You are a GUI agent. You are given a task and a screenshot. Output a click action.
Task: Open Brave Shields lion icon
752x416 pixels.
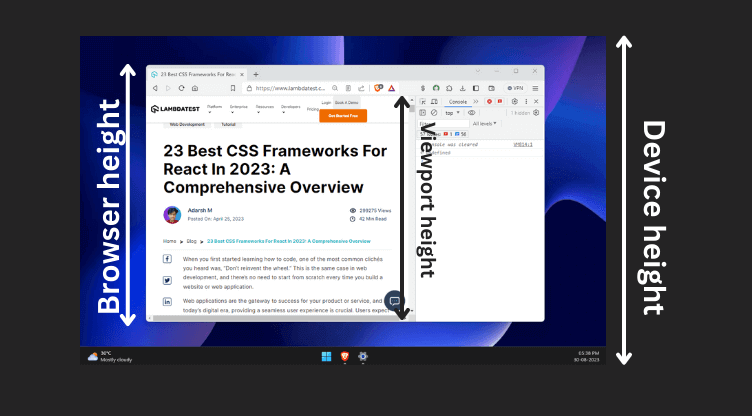(x=378, y=88)
